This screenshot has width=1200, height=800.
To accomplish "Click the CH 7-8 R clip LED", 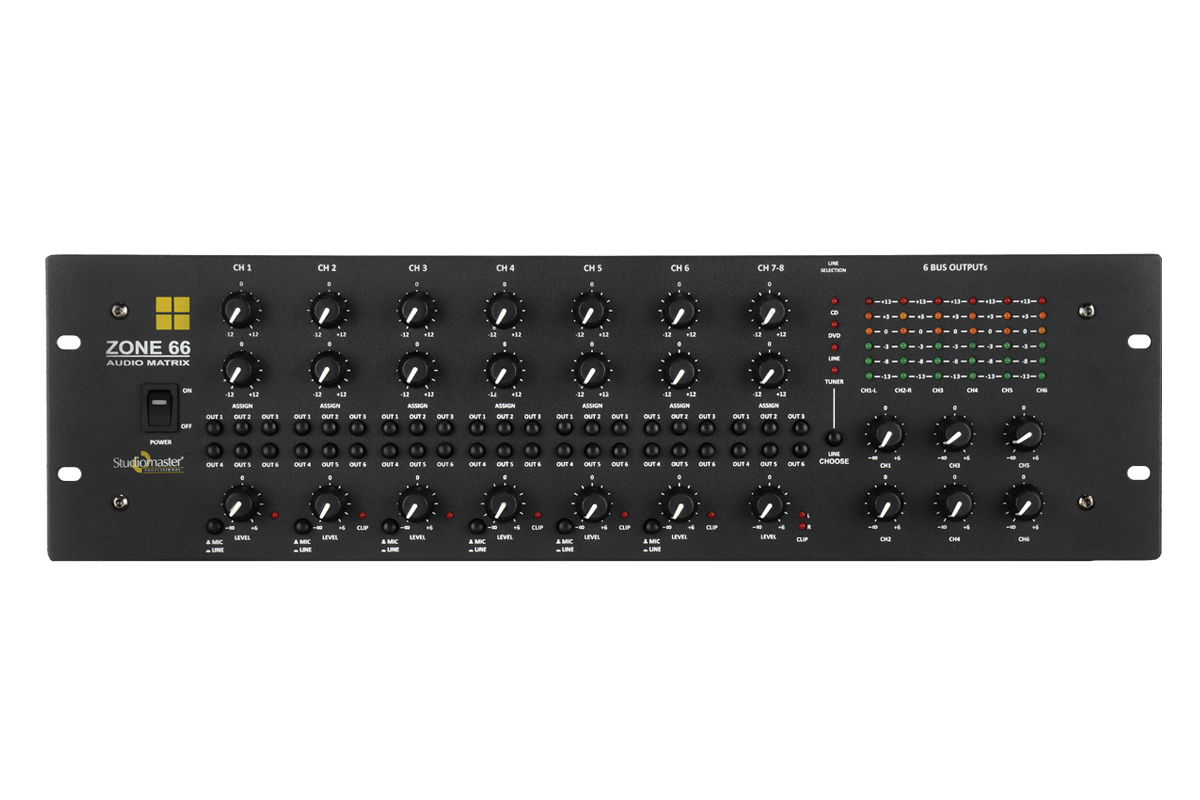I will tap(800, 526).
